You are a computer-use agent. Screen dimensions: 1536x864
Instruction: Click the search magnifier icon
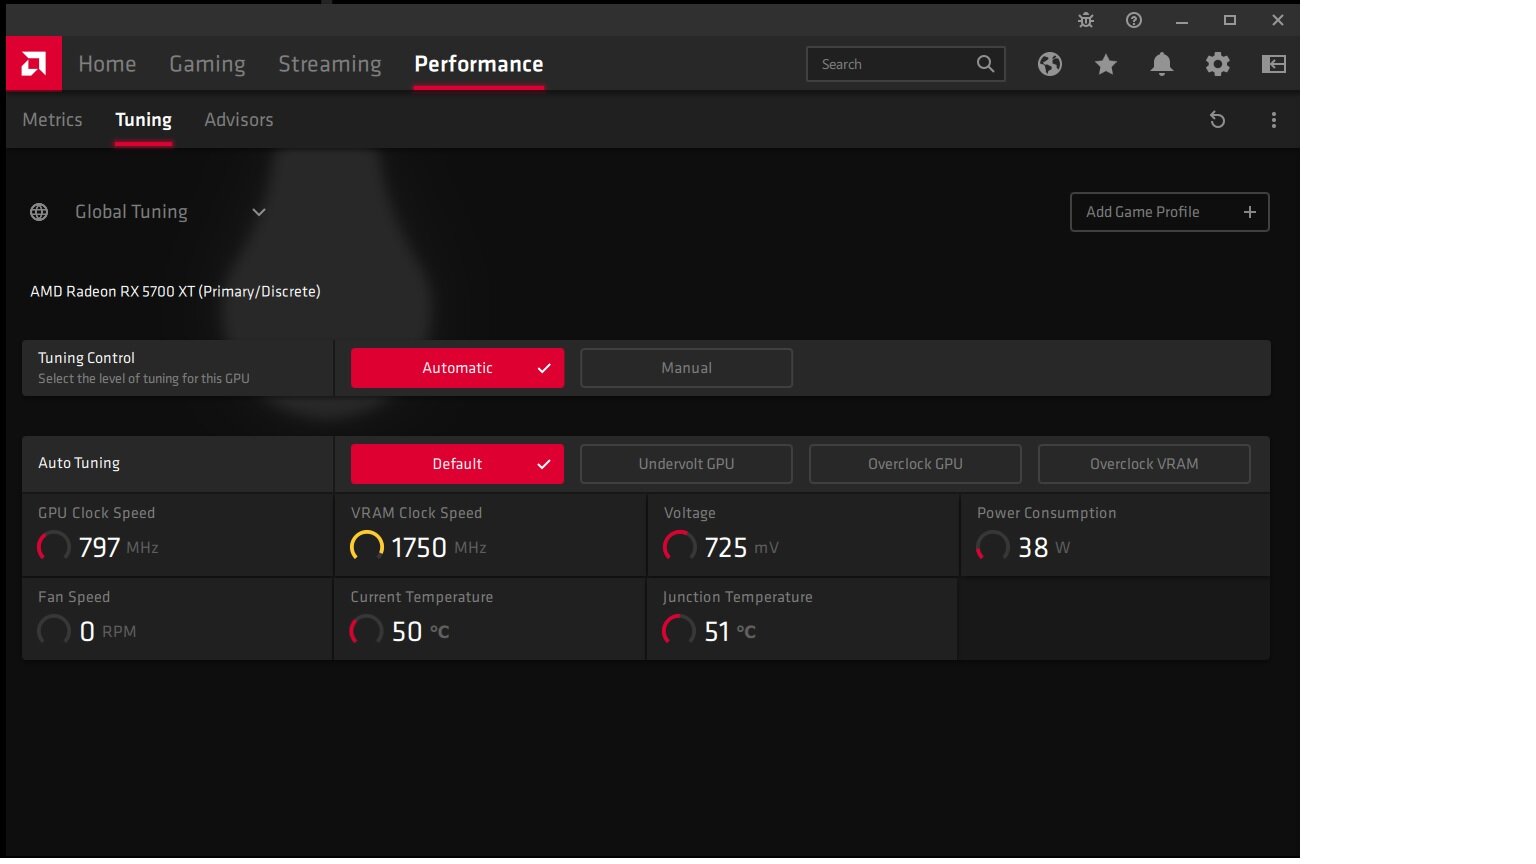[985, 64]
